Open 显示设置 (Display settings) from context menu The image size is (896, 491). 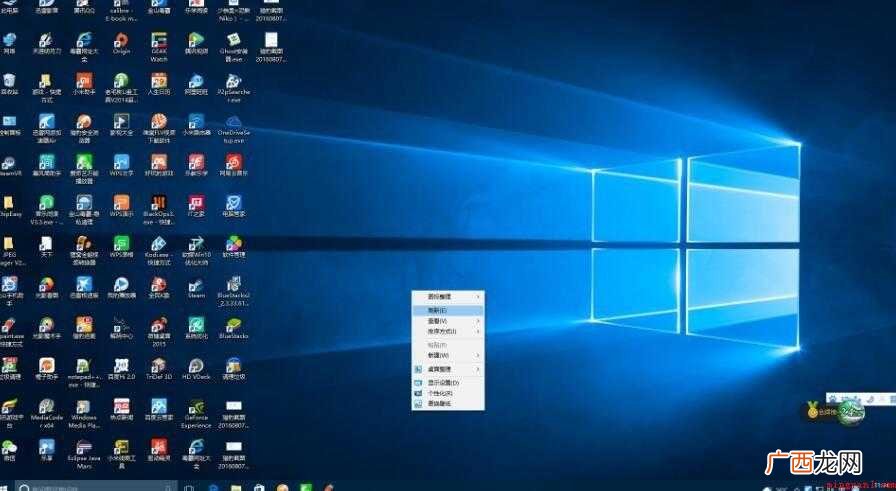tap(448, 382)
